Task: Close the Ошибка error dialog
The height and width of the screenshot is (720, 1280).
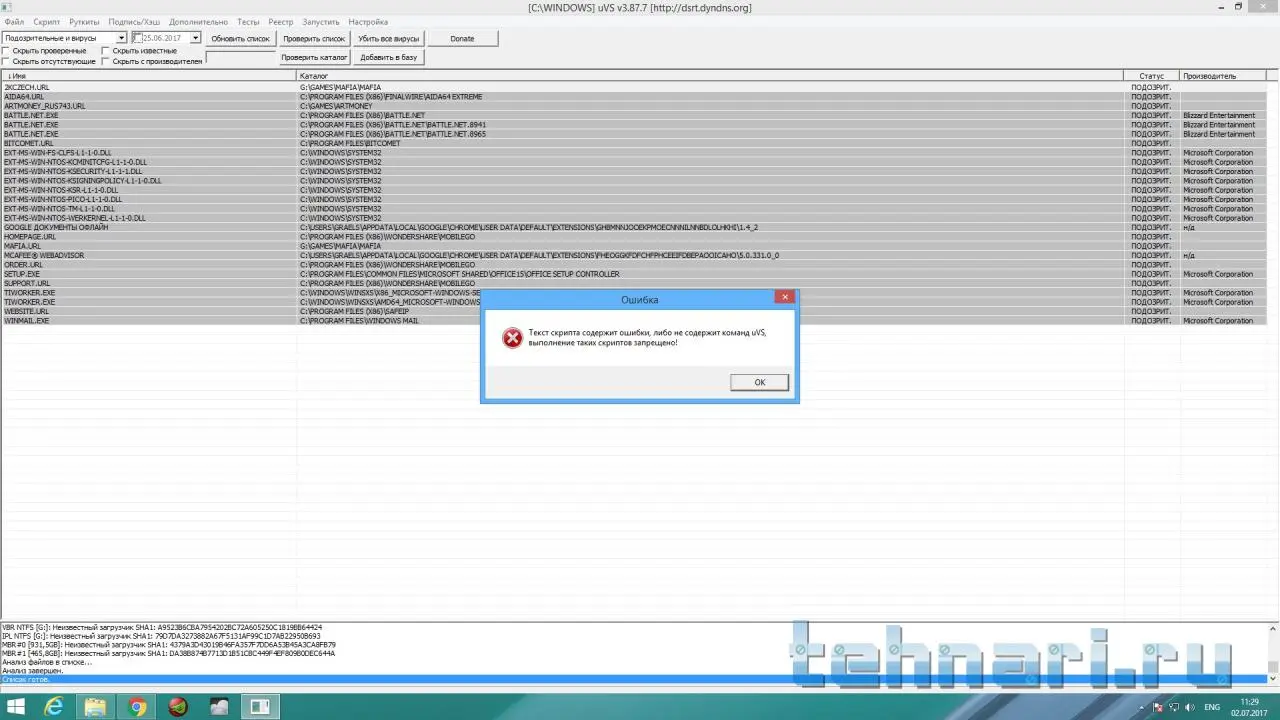Action: (786, 297)
